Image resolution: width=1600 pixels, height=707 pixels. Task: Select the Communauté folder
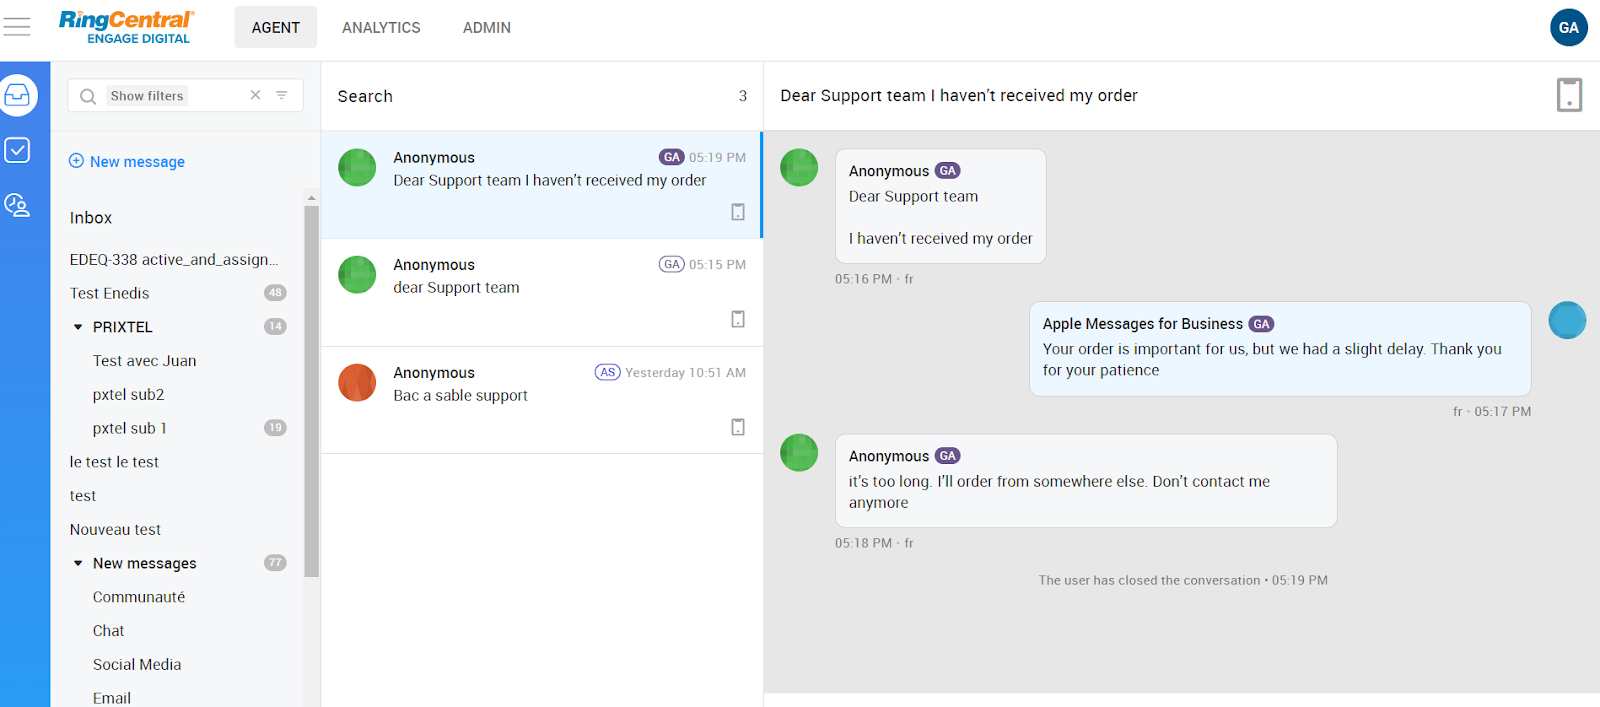coord(139,597)
